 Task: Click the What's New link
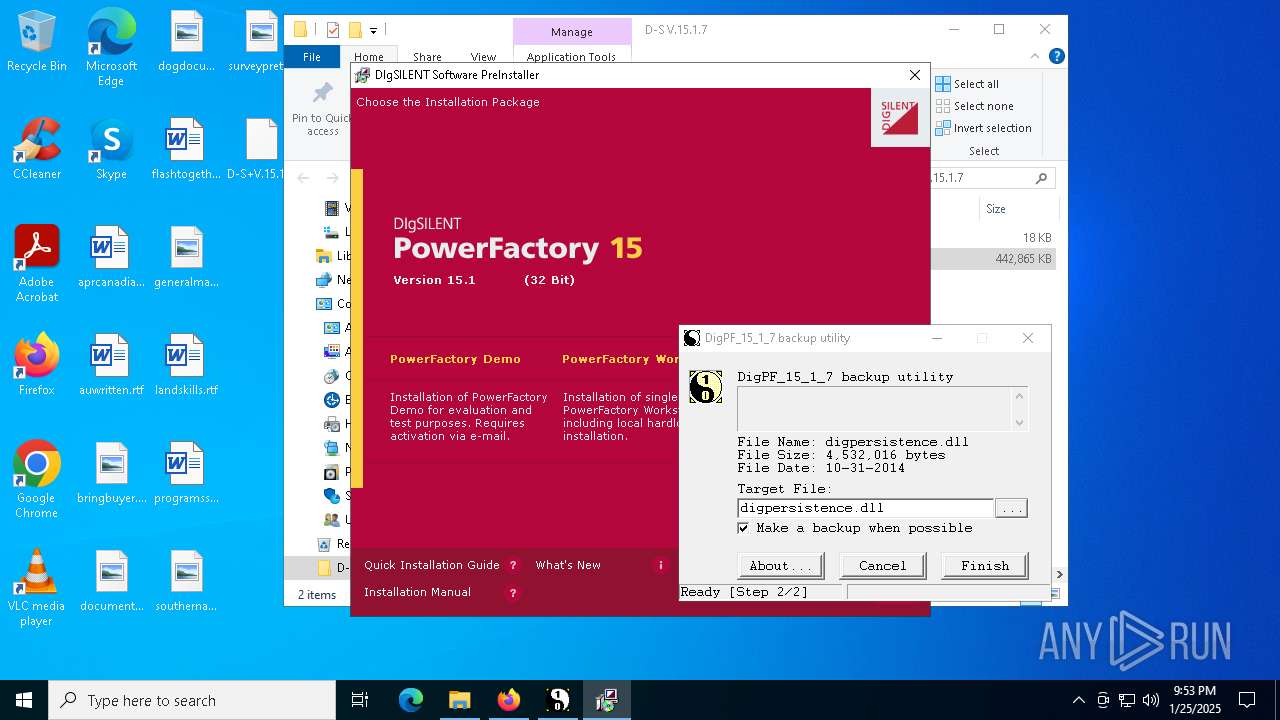[x=568, y=565]
